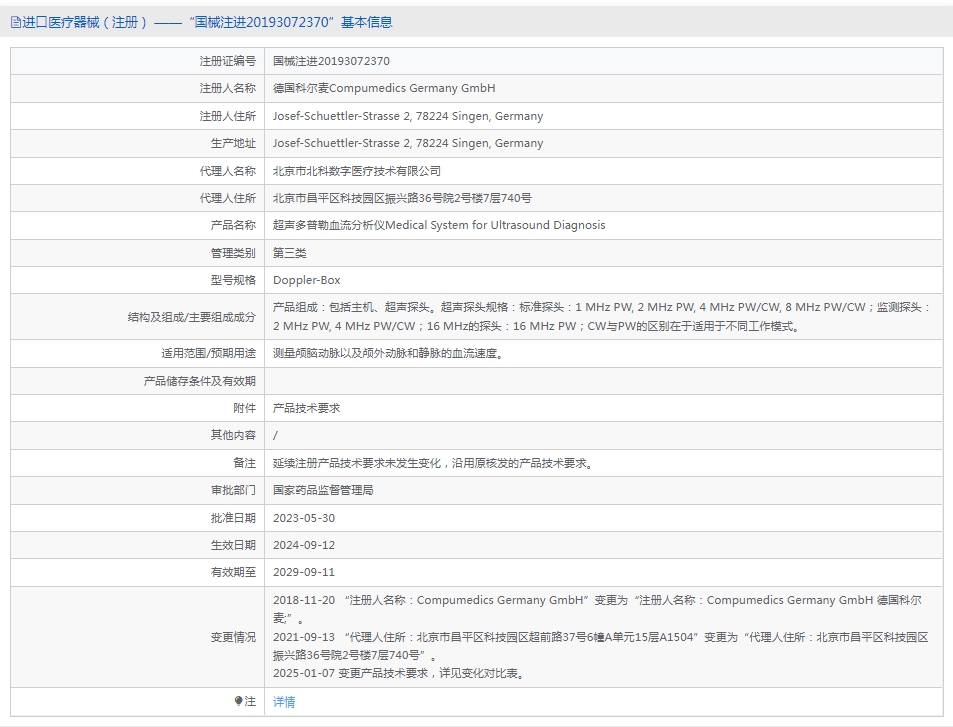Click the expiry date 2029-09-11
Viewport: 953px width, 727px height.
(304, 572)
